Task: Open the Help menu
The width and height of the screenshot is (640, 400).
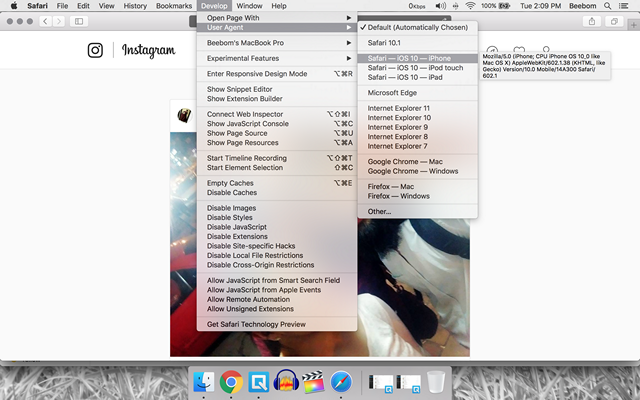Action: click(279, 6)
